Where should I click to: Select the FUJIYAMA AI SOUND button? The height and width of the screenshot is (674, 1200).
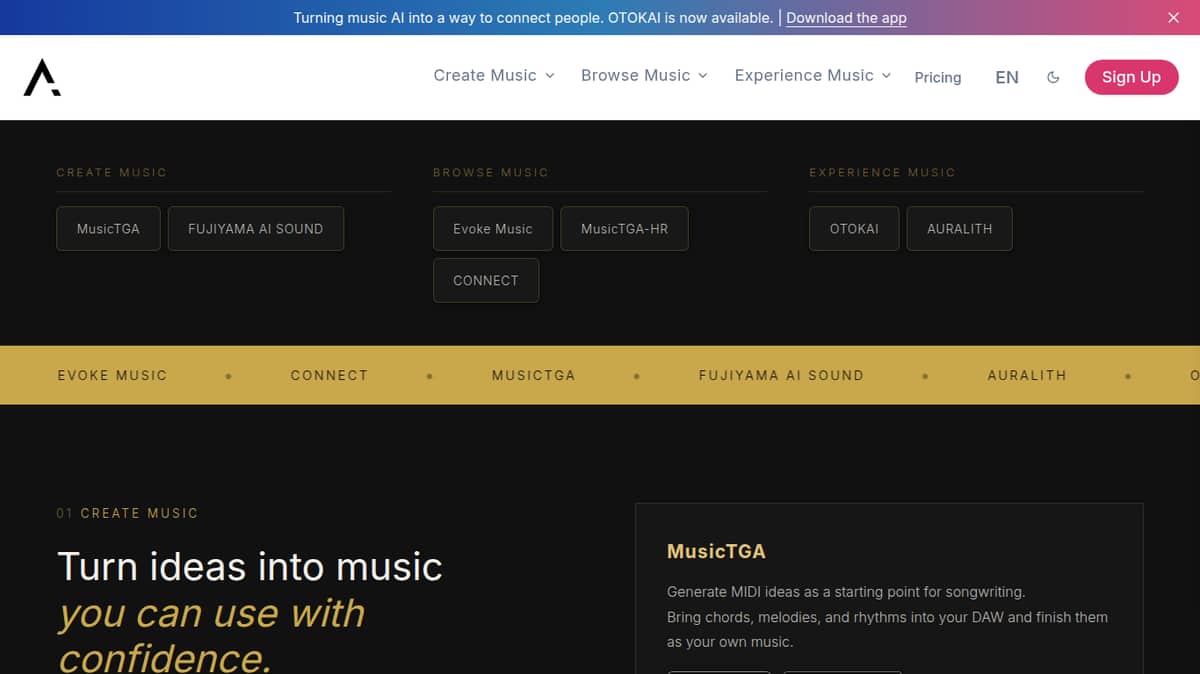(256, 229)
